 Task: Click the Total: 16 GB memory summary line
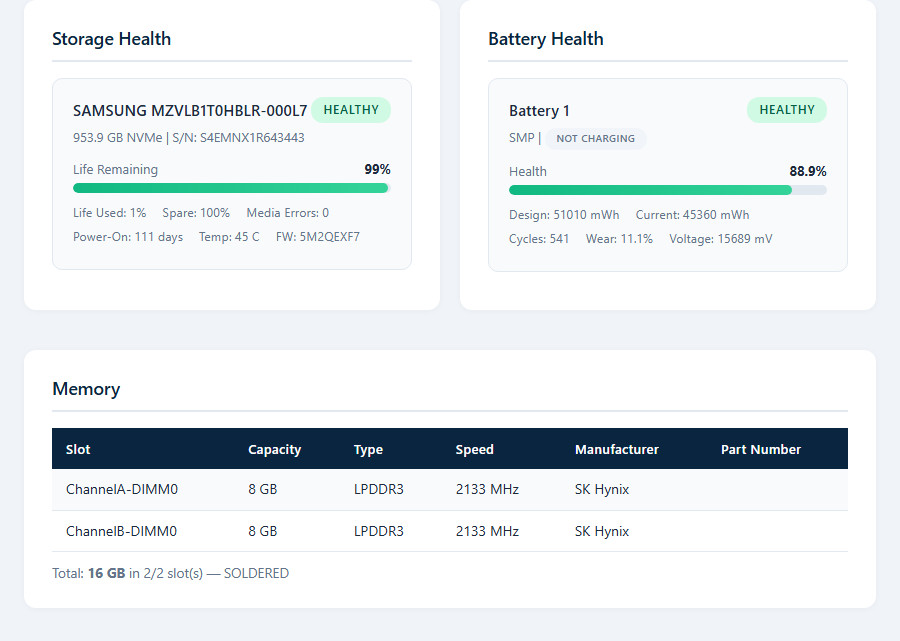coord(170,573)
